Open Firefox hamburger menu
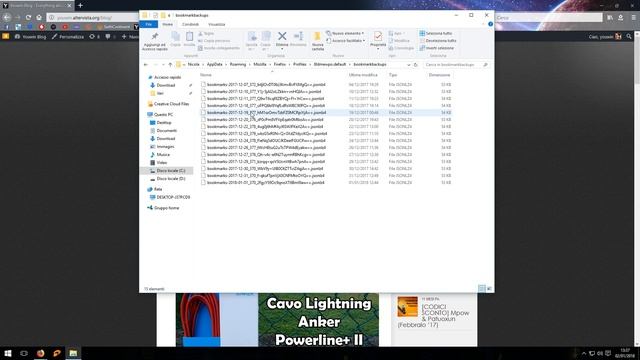 click(x=633, y=18)
